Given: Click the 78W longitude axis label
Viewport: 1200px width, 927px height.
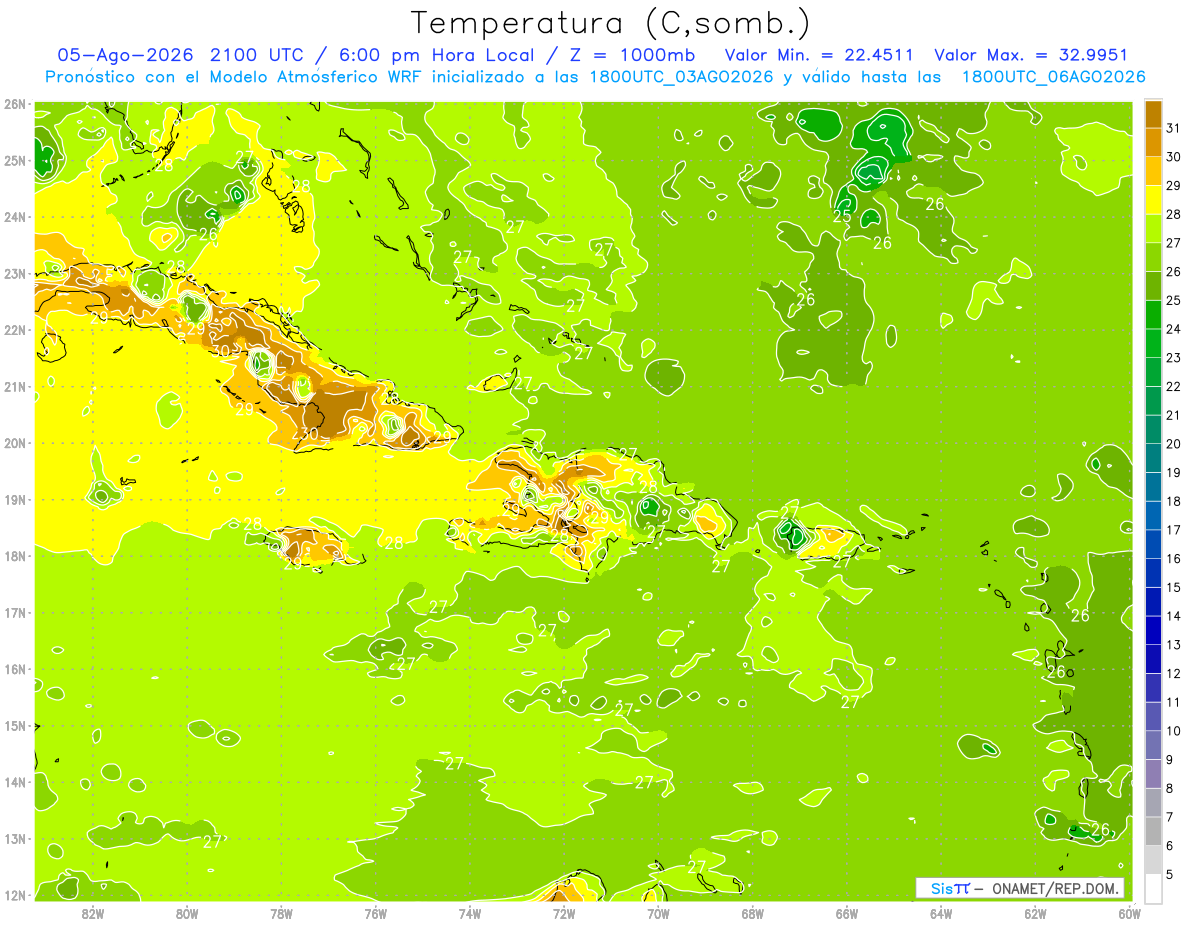Looking at the screenshot, I should pyautogui.click(x=281, y=913).
